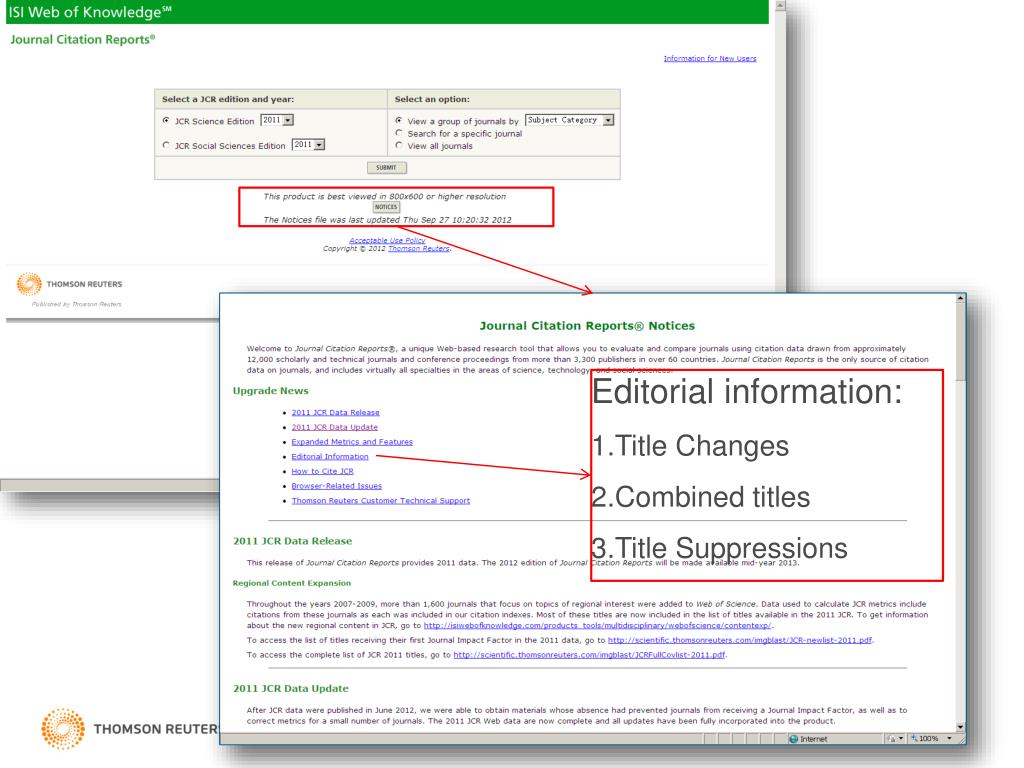The image size is (1024, 768).
Task: Click the Thomson Reuters logo in JCR window
Action: point(69,284)
